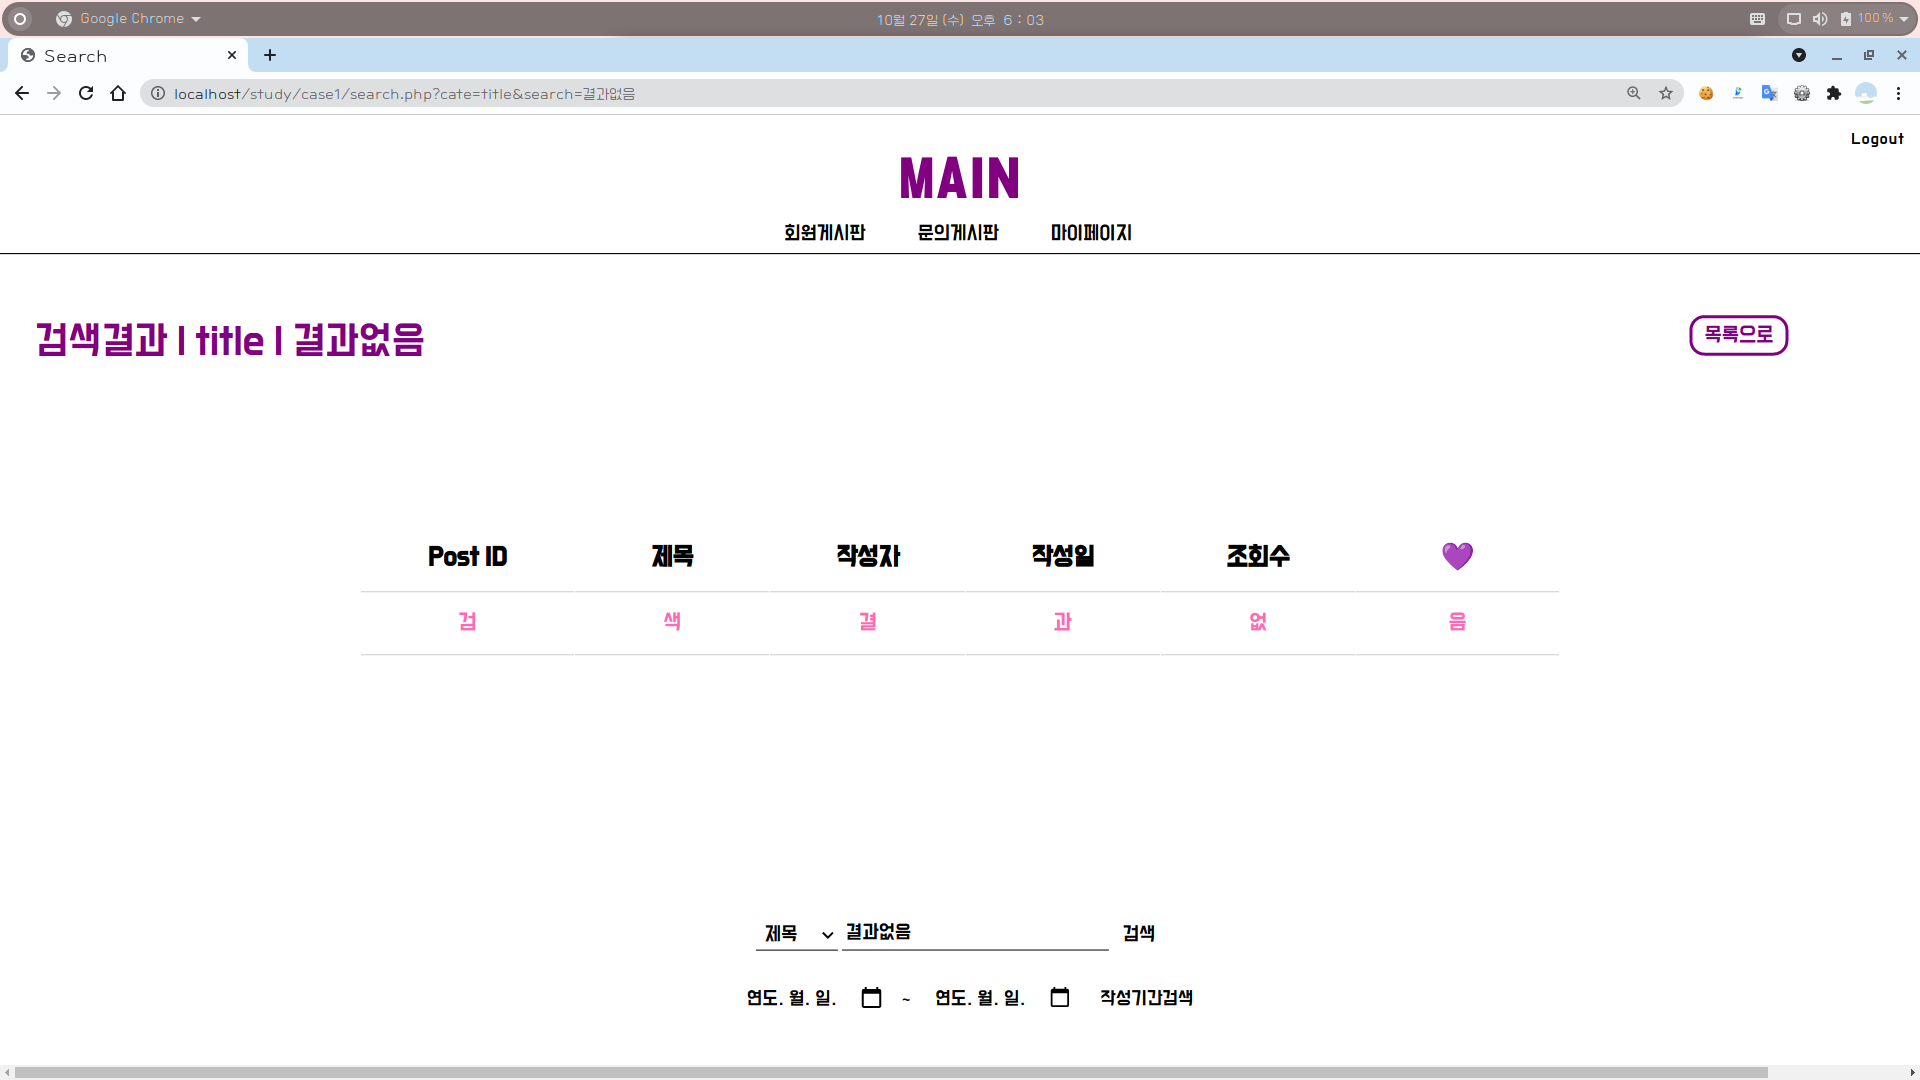Click the search text field containing 결과없음
Image resolution: width=1920 pixels, height=1080 pixels.
point(975,932)
